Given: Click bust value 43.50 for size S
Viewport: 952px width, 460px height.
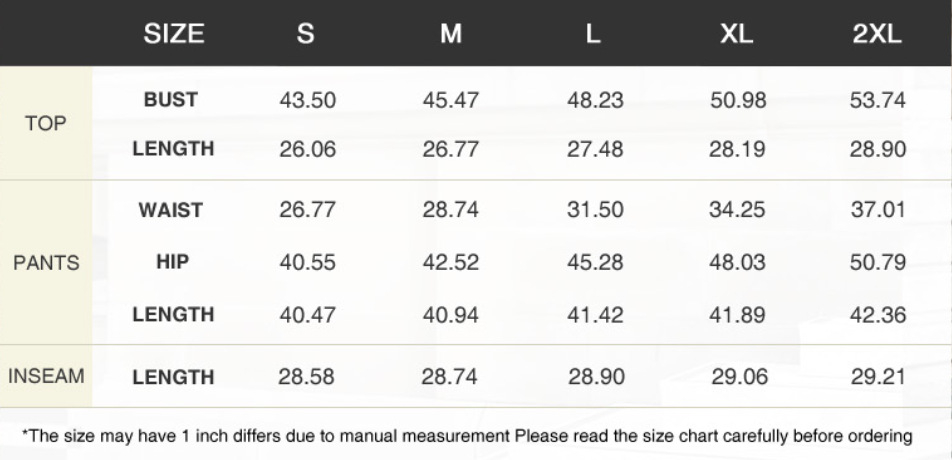Looking at the screenshot, I should 307,100.
